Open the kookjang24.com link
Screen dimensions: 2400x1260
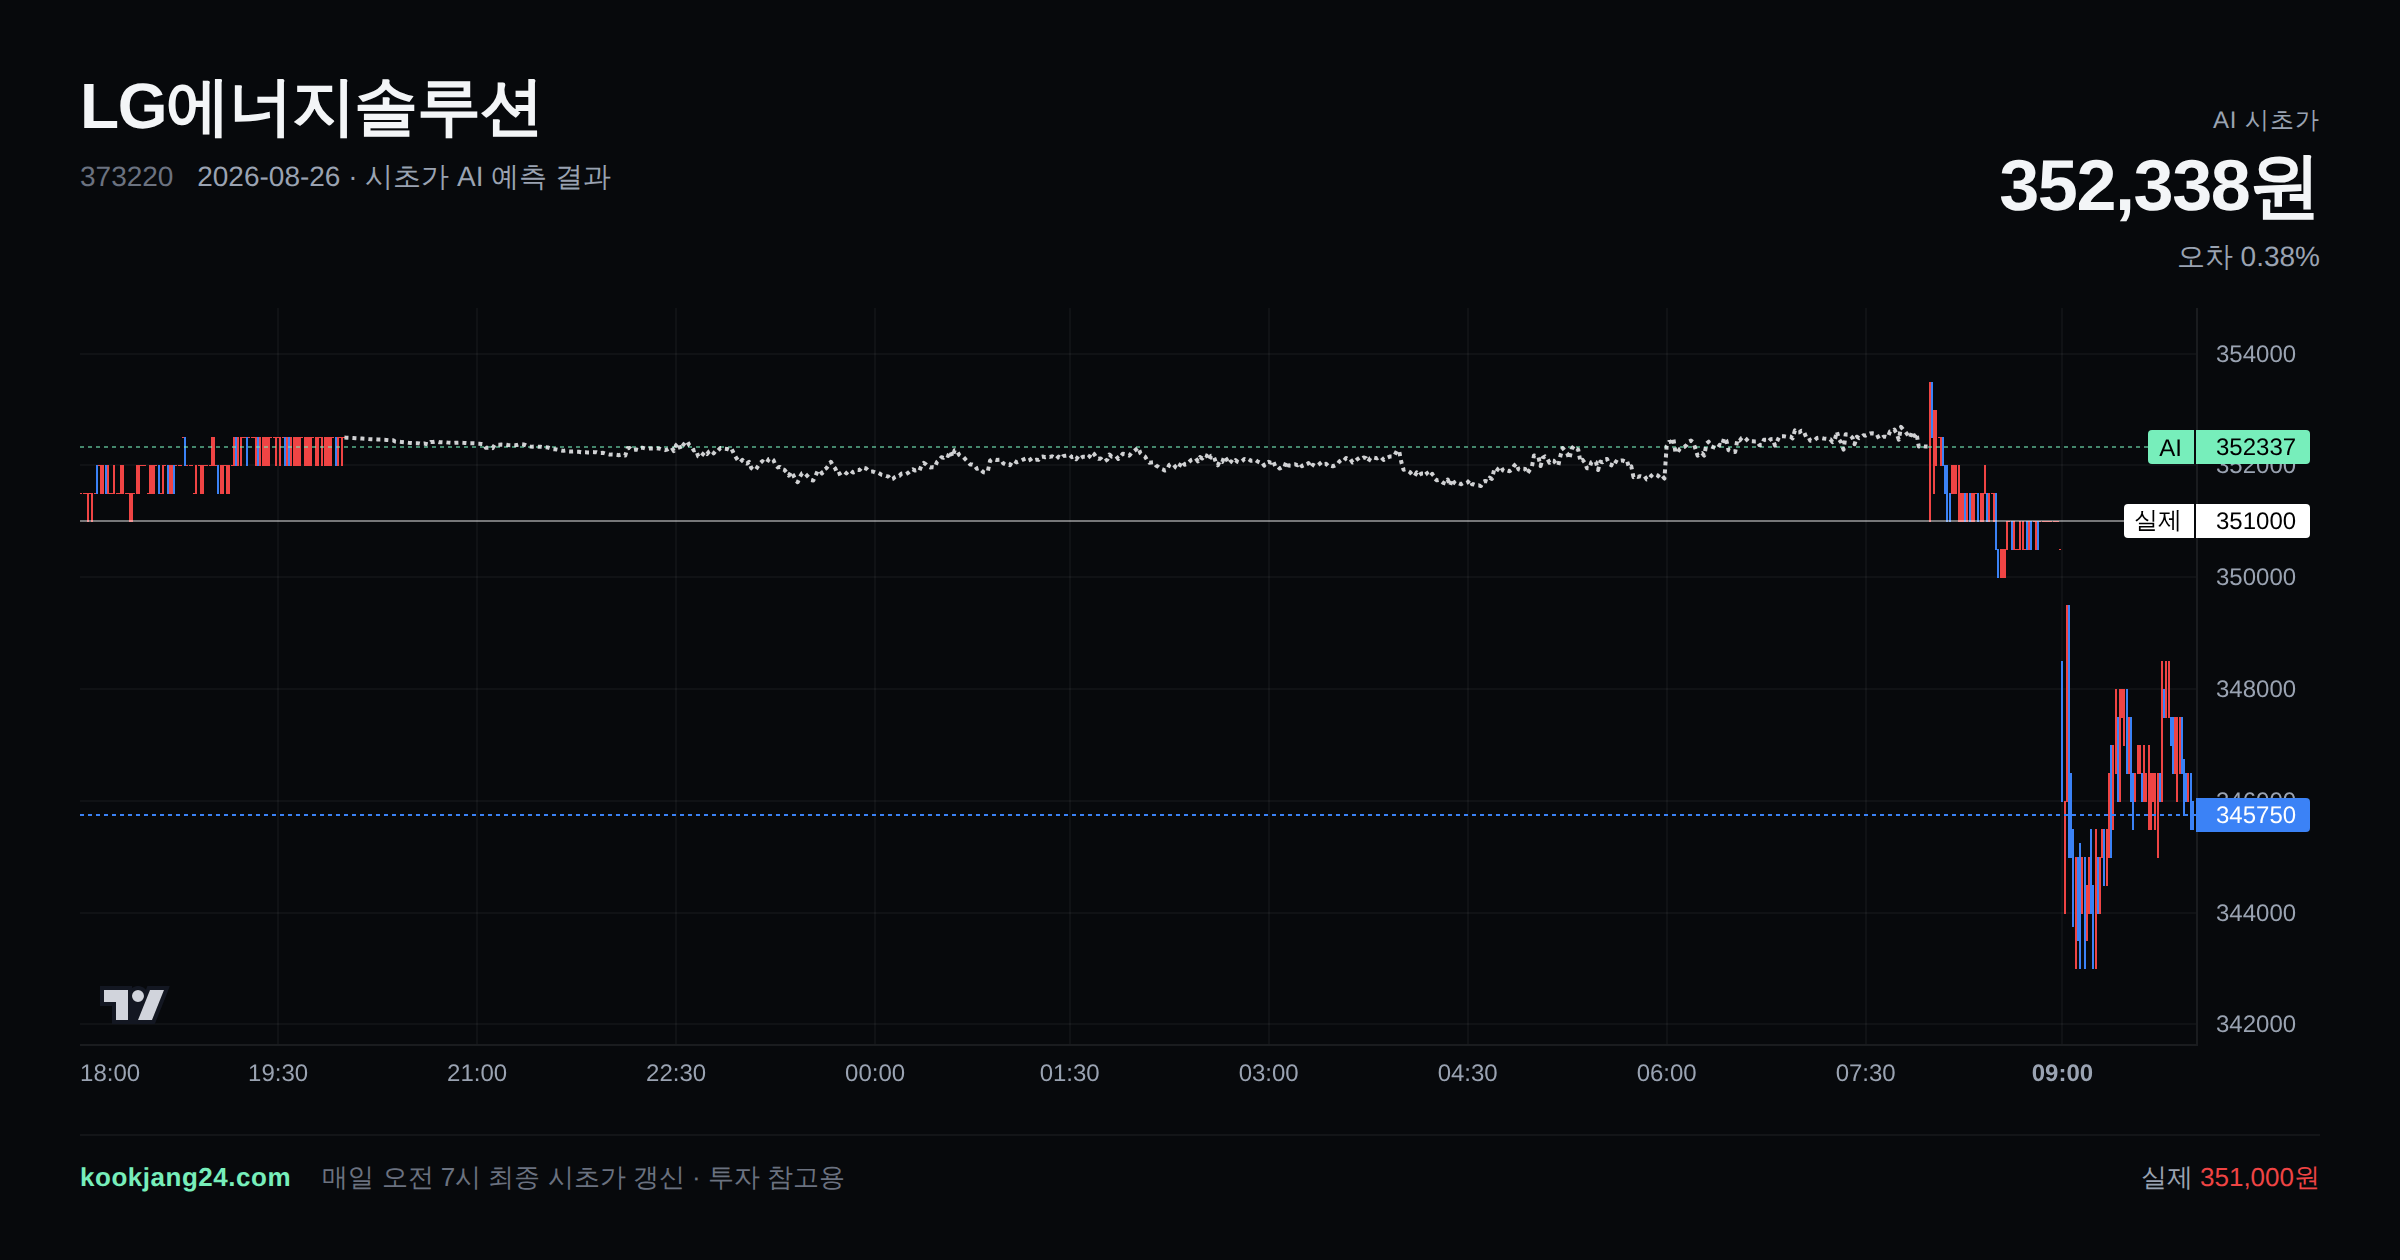(185, 1177)
